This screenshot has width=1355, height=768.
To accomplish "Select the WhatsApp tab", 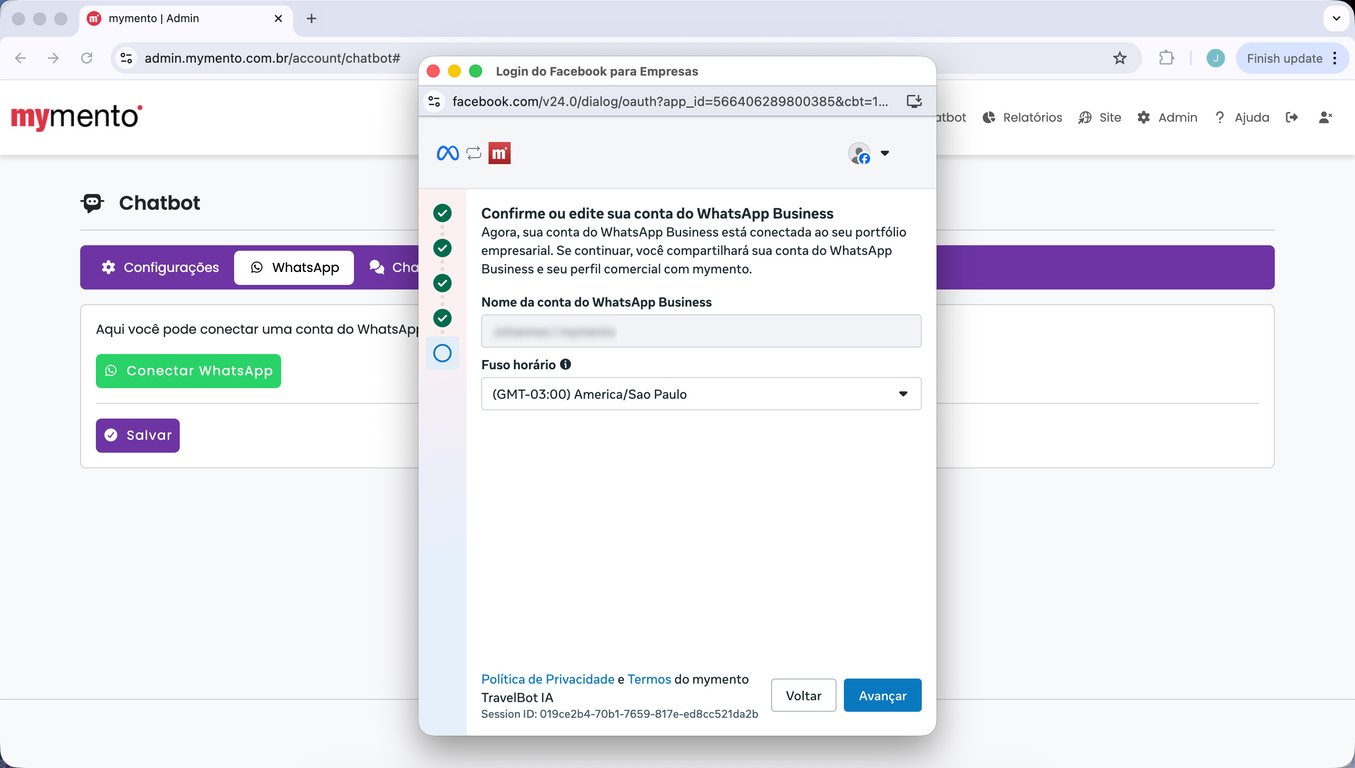I will pyautogui.click(x=294, y=268).
